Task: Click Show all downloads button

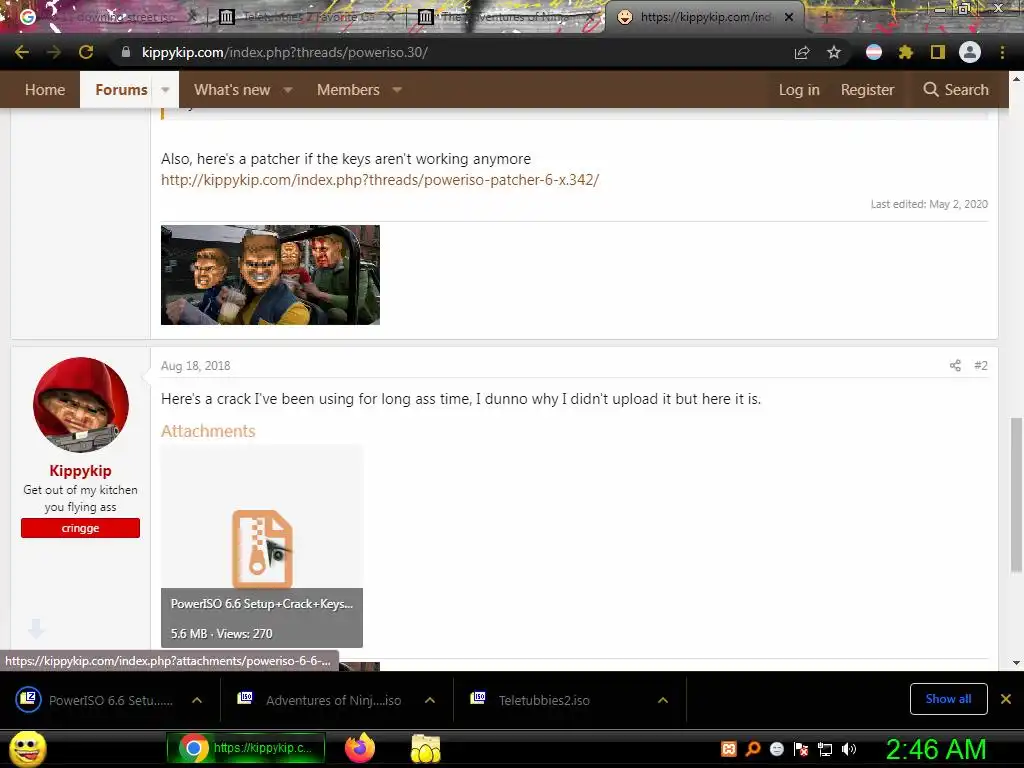Action: click(x=948, y=699)
